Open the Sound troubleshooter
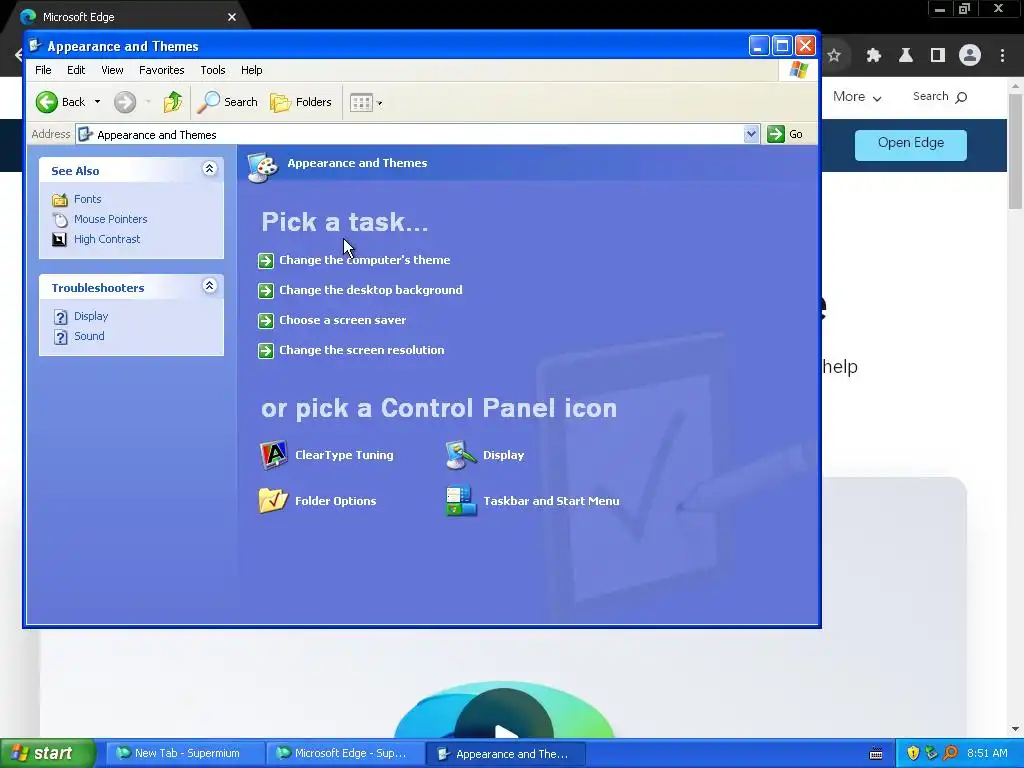 (89, 336)
